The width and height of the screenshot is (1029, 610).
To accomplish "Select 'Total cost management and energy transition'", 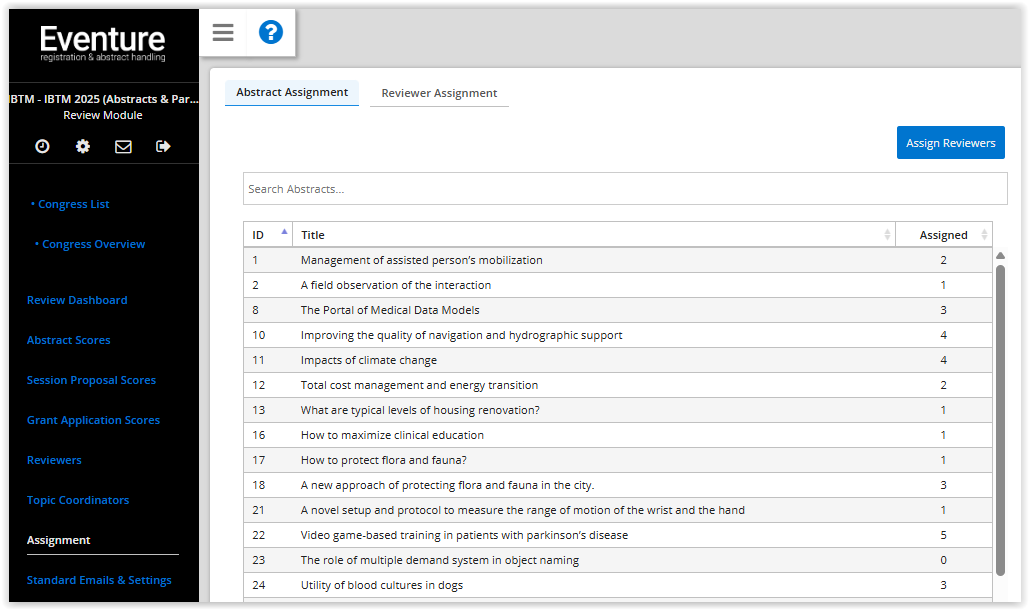I will (618, 385).
